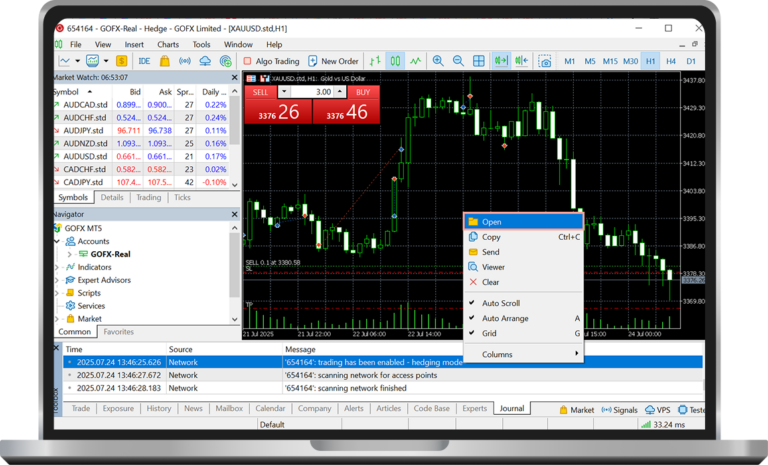The height and width of the screenshot is (465, 768).
Task: Toggle auto scroll chart toolbar button
Action: point(501,61)
